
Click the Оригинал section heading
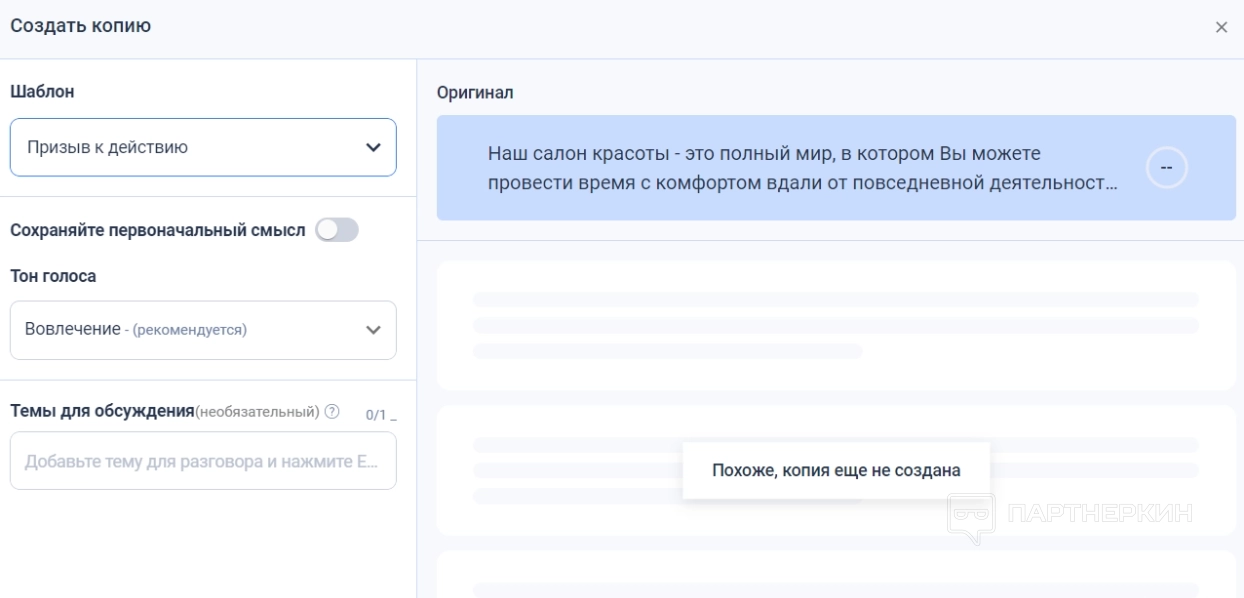click(475, 92)
